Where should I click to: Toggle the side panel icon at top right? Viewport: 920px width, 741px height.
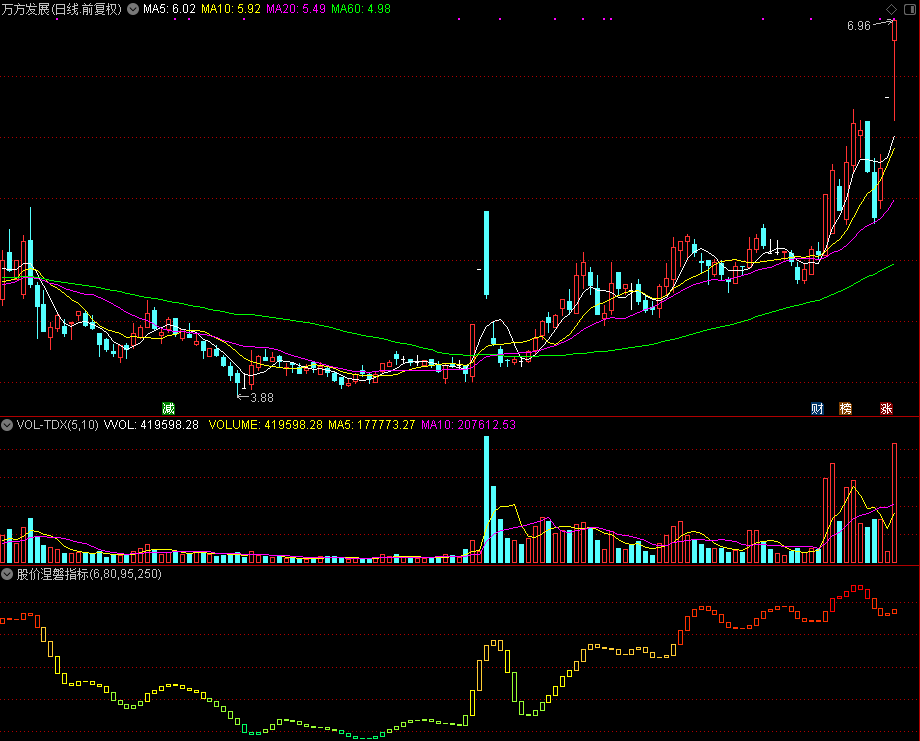[x=910, y=9]
